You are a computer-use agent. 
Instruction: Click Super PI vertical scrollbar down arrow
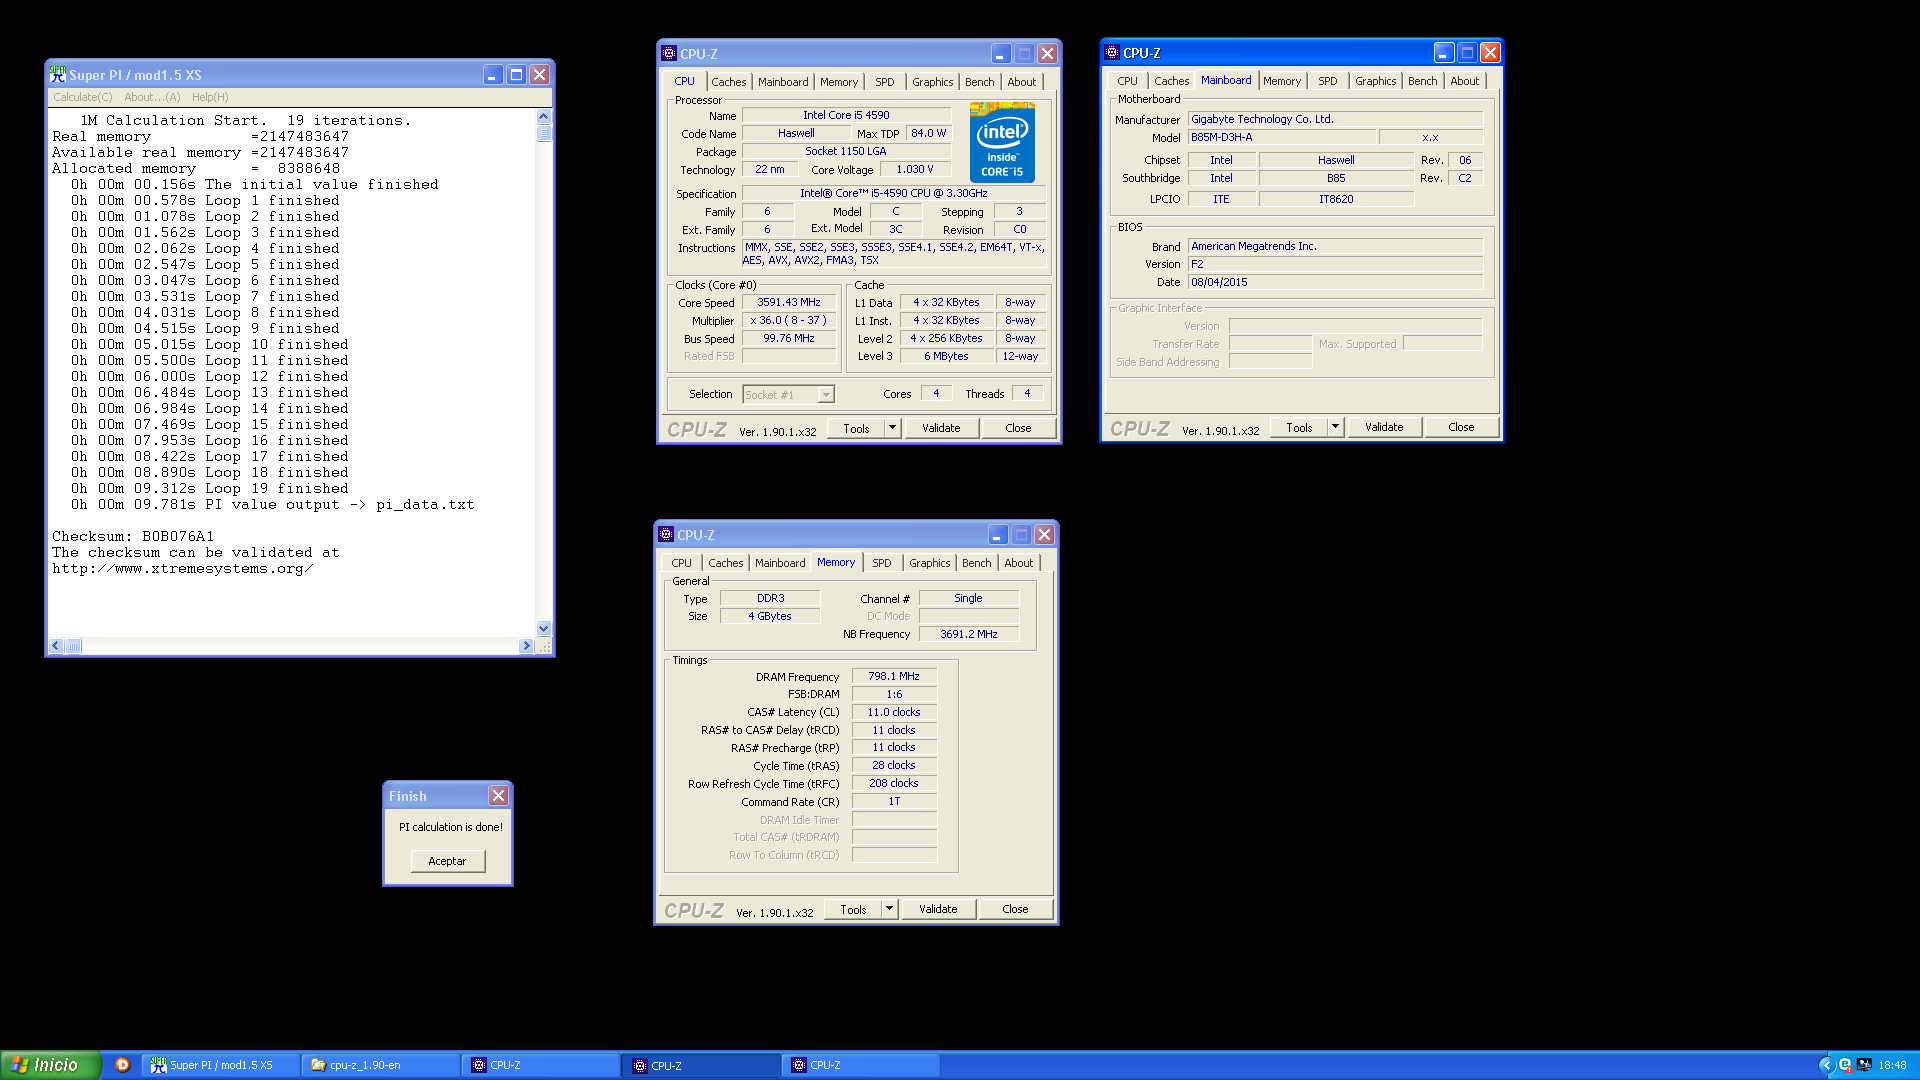coord(544,629)
